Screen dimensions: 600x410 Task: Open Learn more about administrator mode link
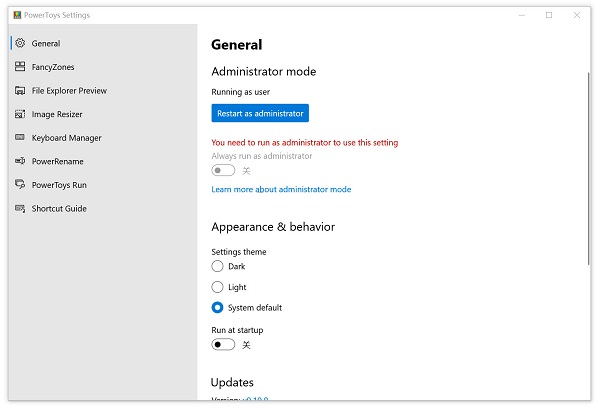pyautogui.click(x=281, y=189)
